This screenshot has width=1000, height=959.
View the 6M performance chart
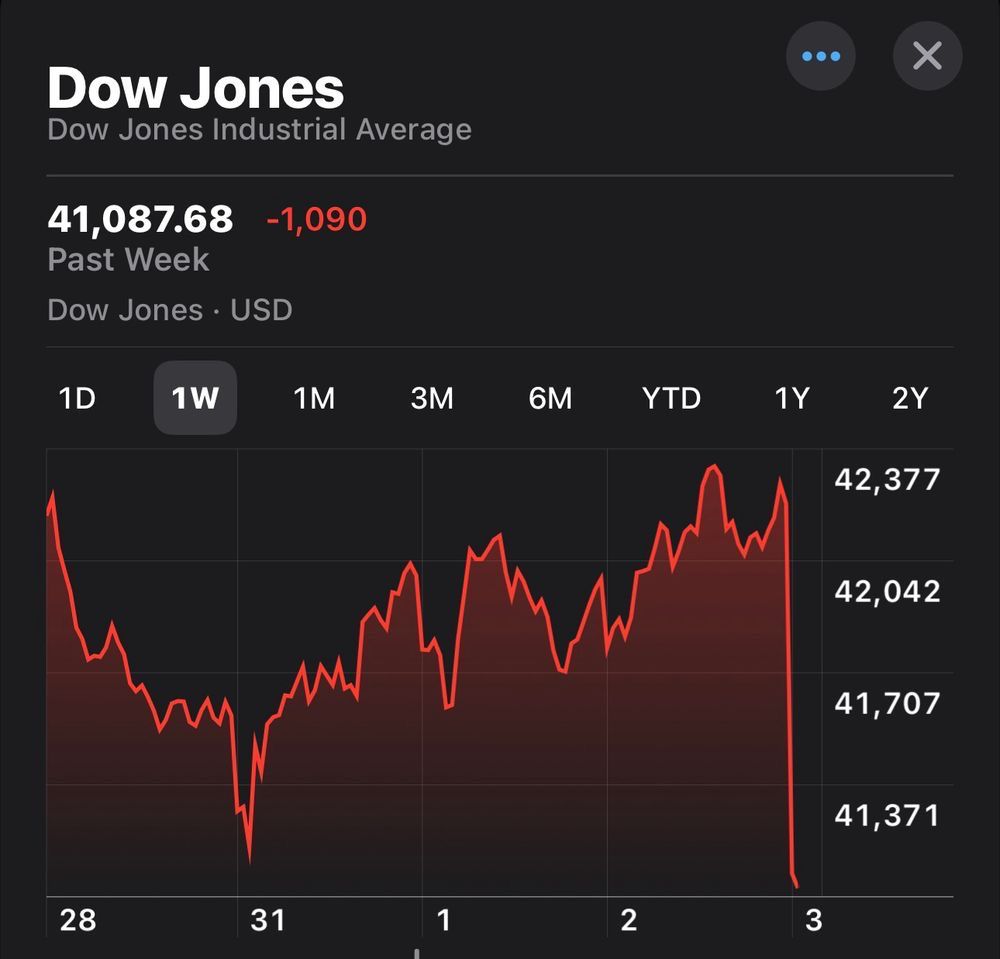[551, 398]
